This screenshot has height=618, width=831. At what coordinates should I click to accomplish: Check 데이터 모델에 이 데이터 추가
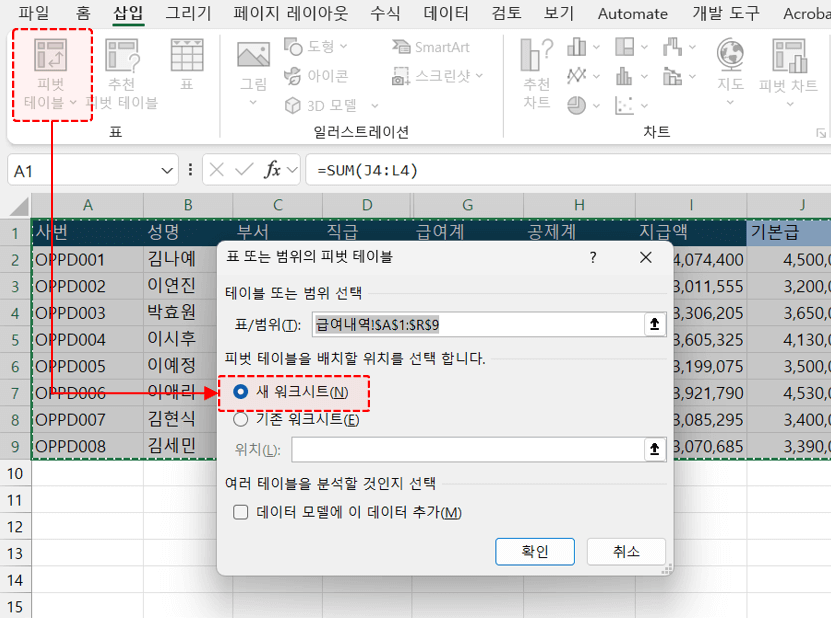pos(241,512)
